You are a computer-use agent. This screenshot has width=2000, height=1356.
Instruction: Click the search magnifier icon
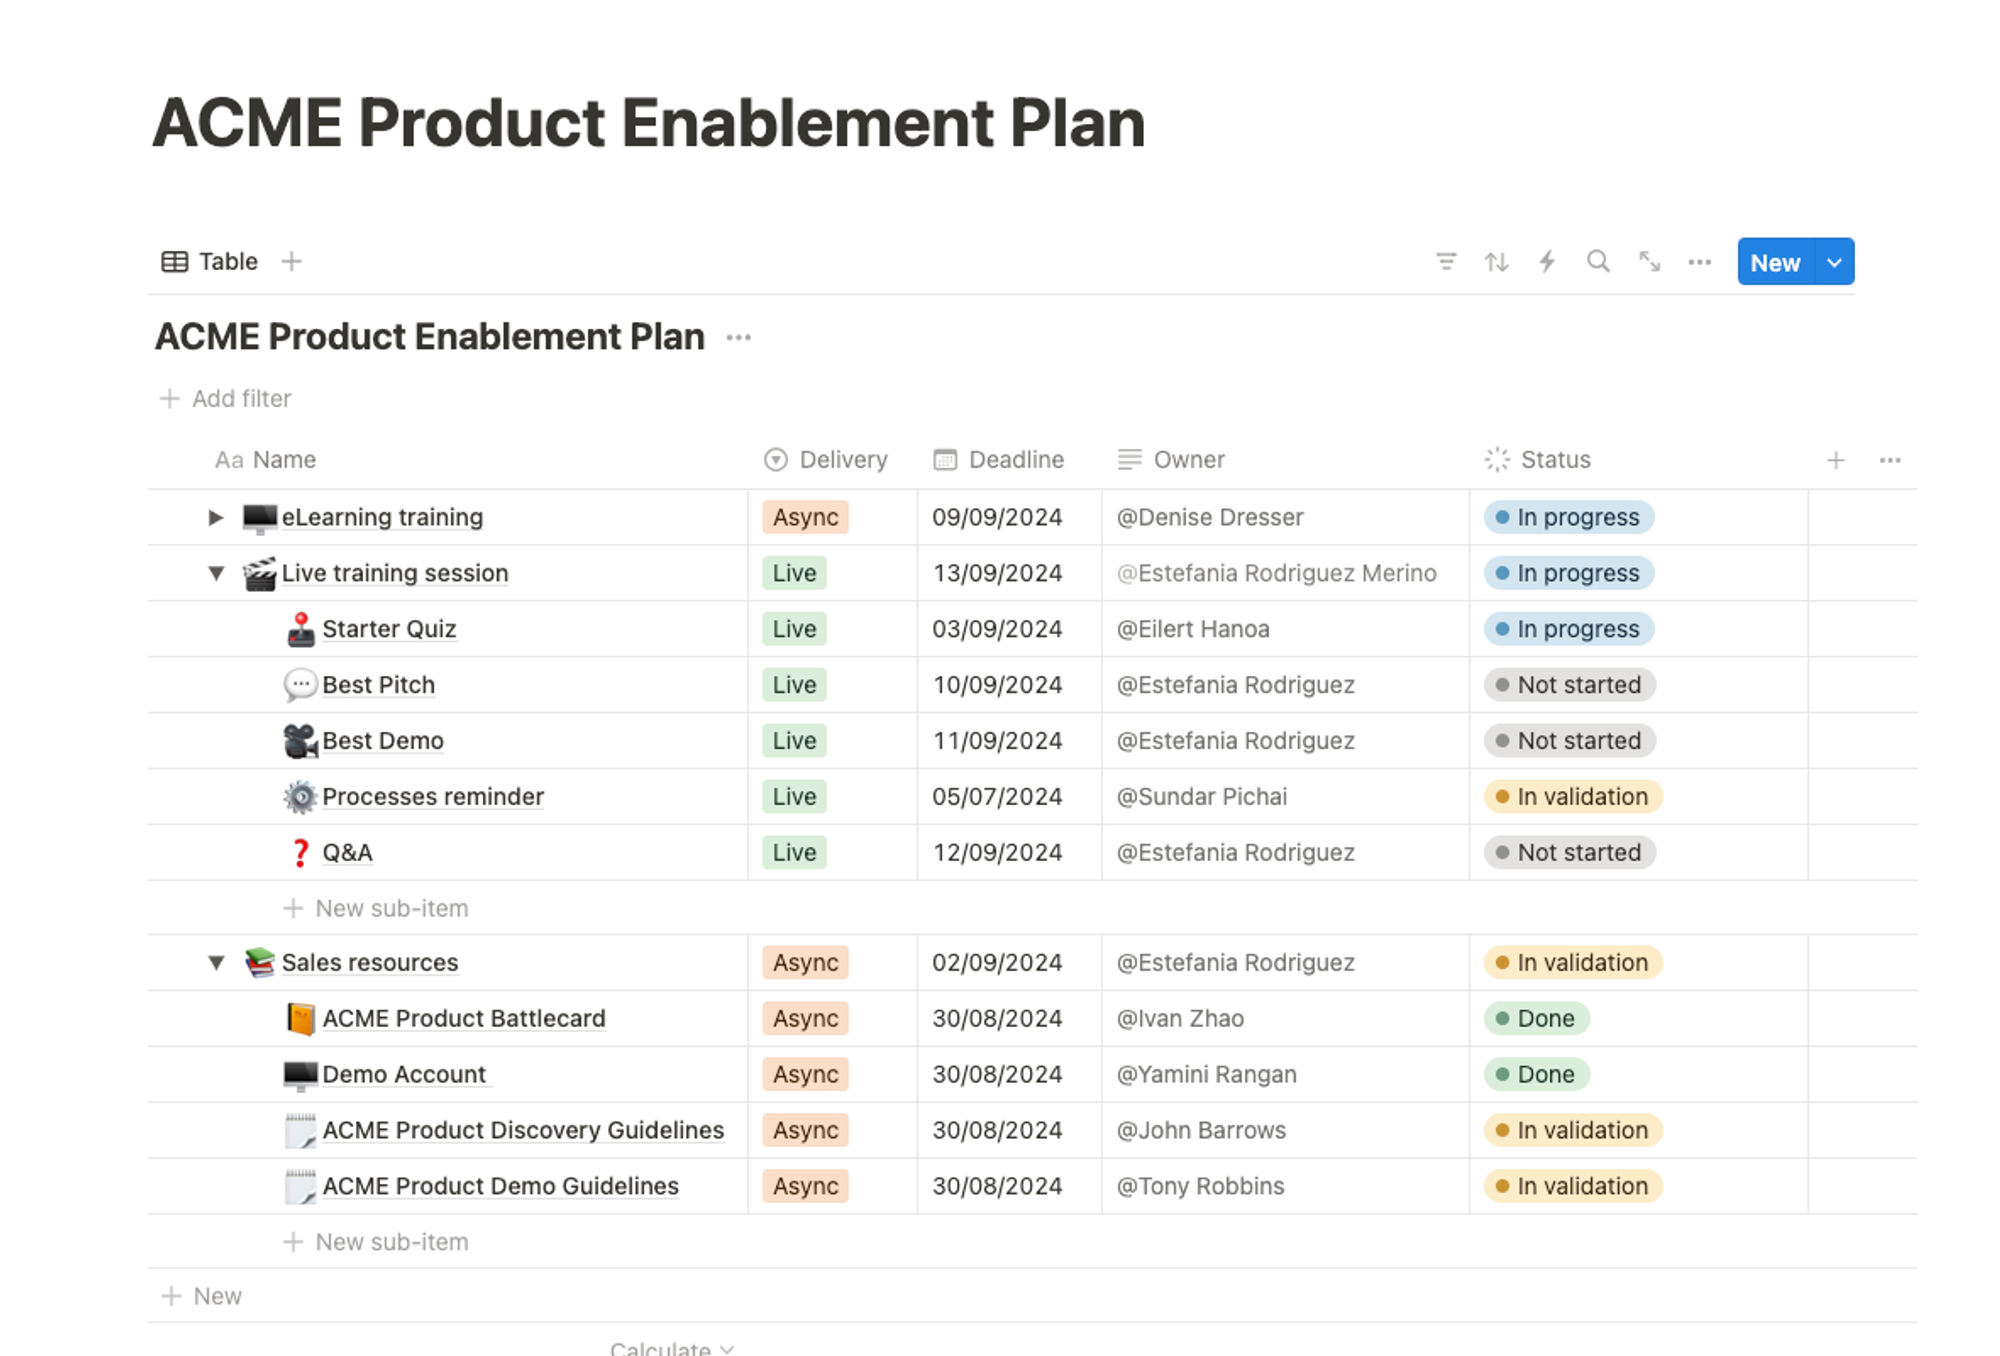pos(1598,262)
